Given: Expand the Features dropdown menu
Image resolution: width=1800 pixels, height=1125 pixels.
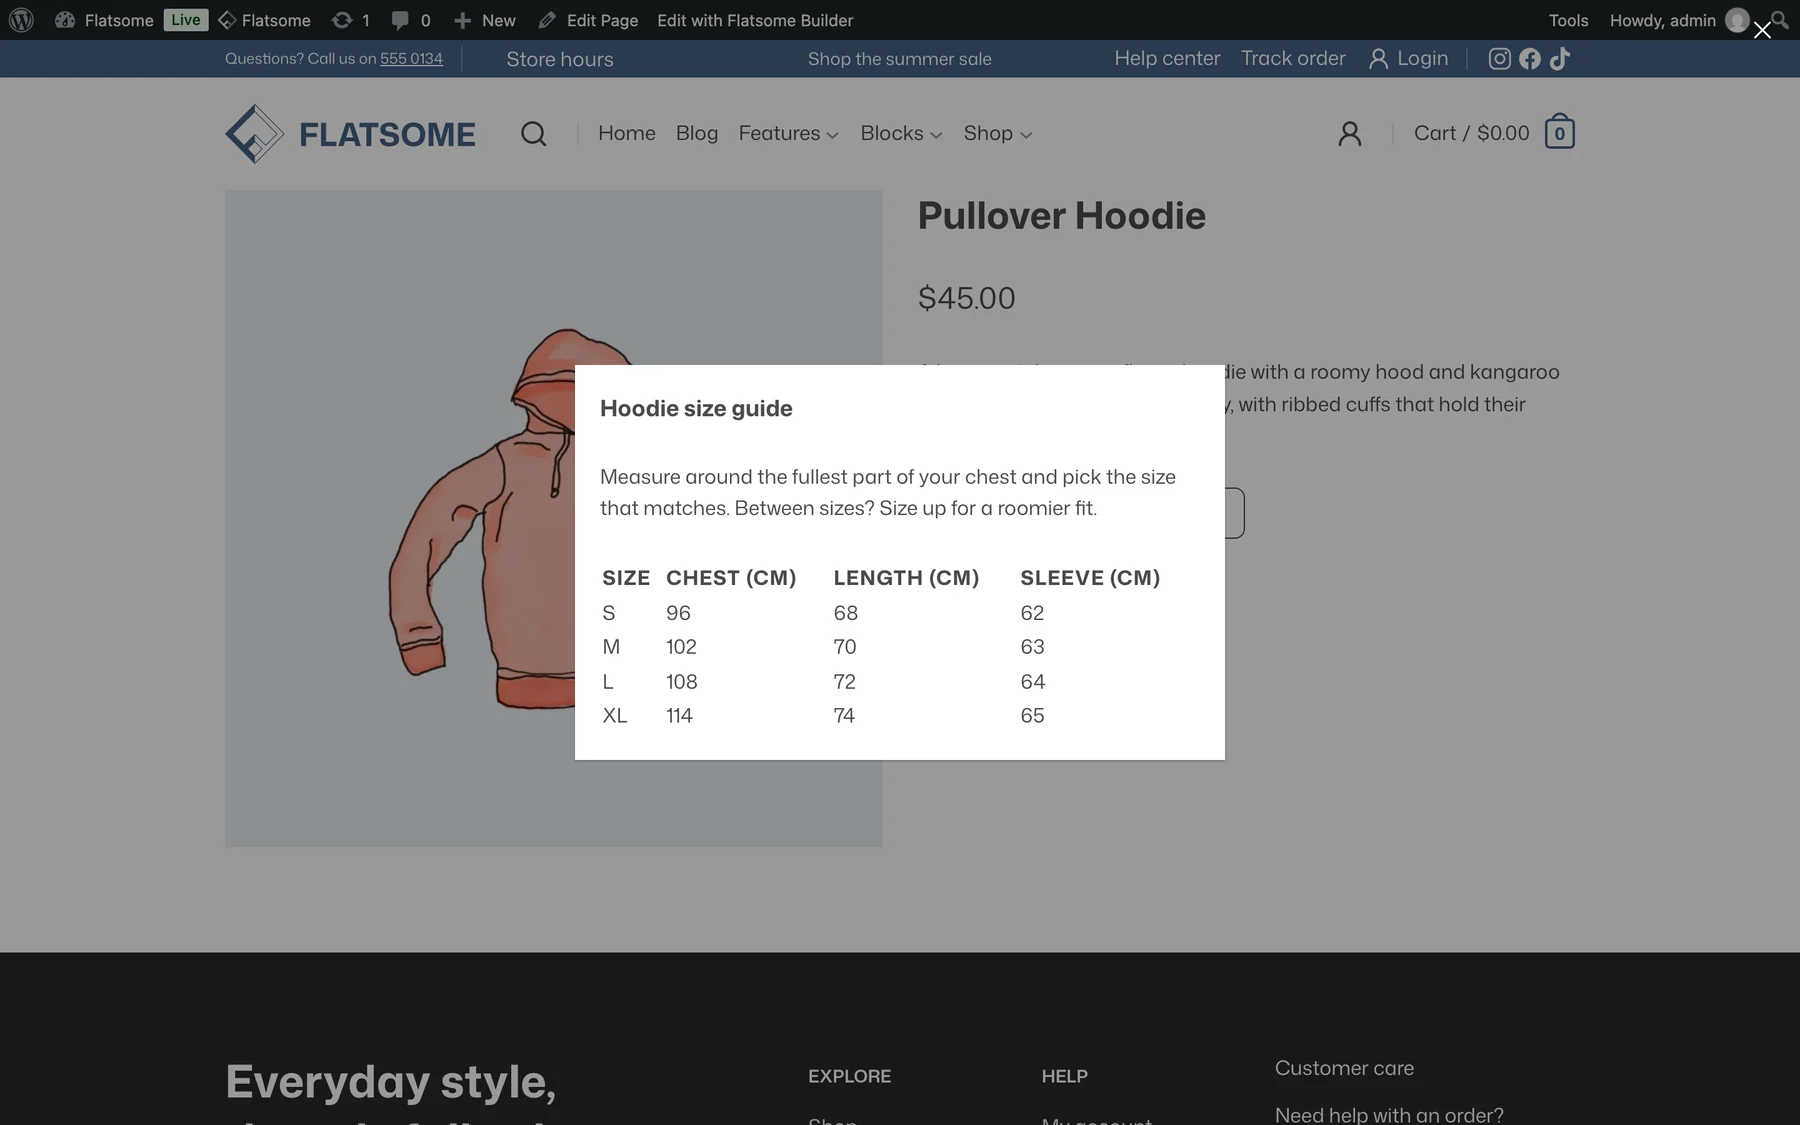Looking at the screenshot, I should tap(789, 133).
